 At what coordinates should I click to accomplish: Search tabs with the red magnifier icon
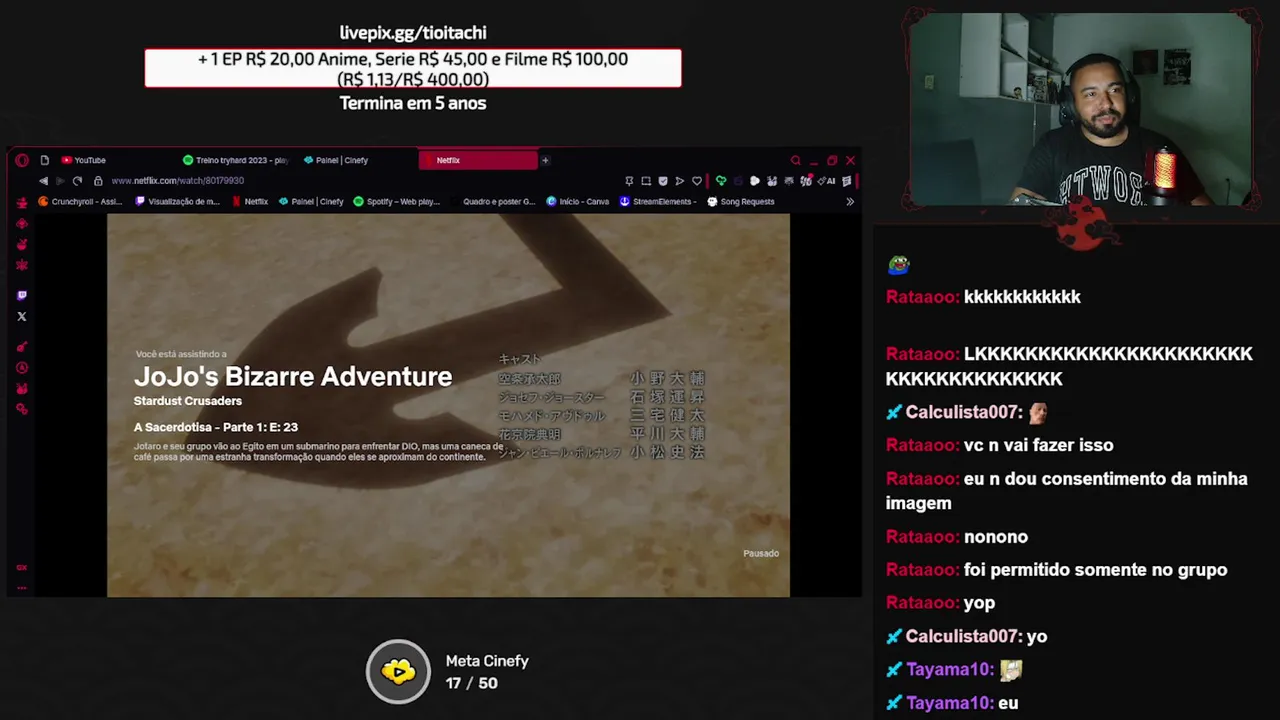(x=795, y=160)
